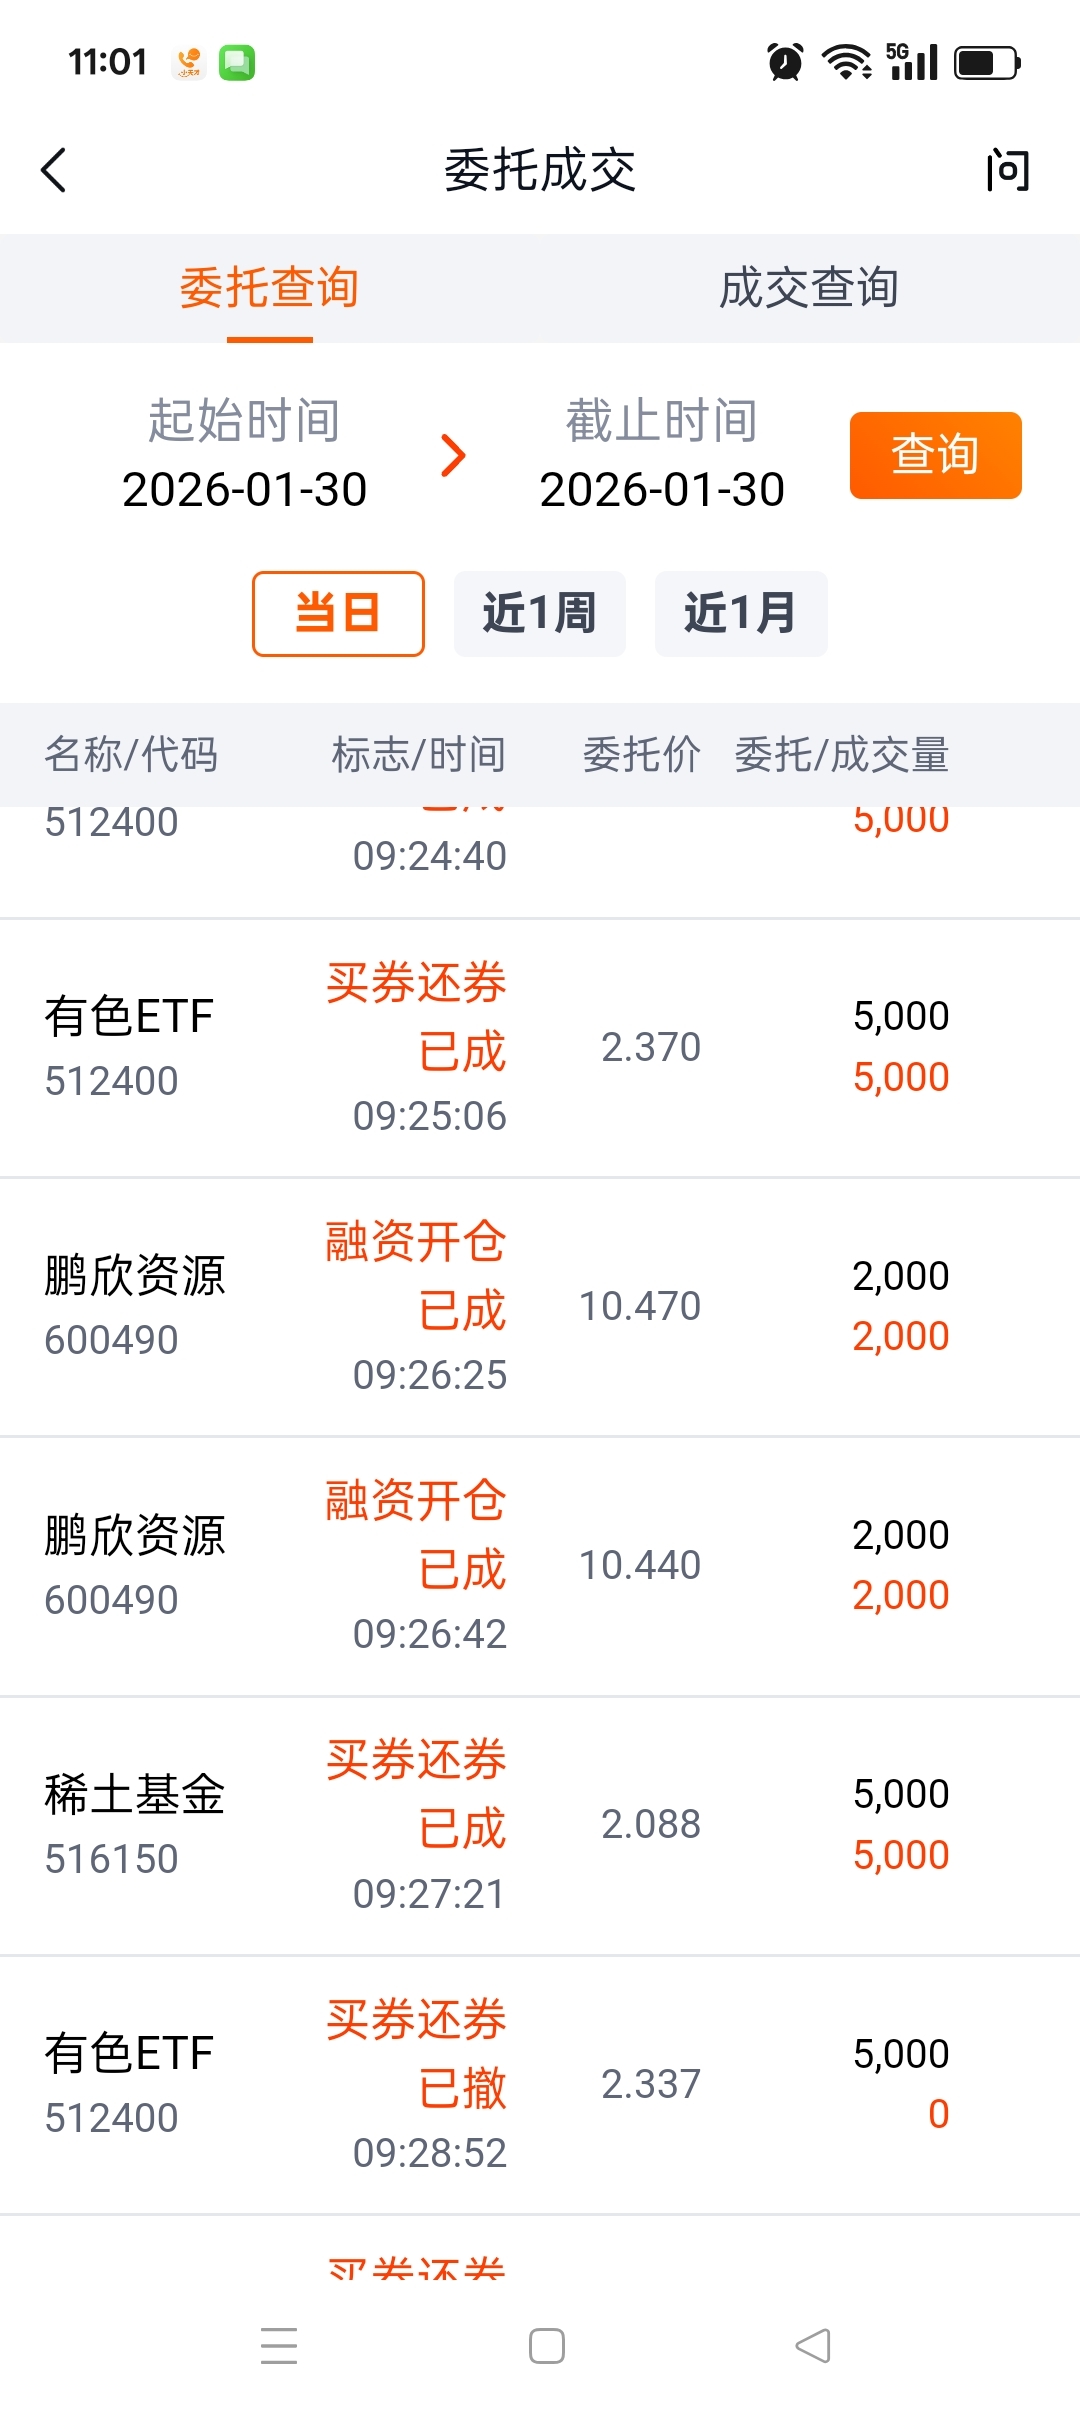Switch to the 成交查询 tab

[809, 289]
